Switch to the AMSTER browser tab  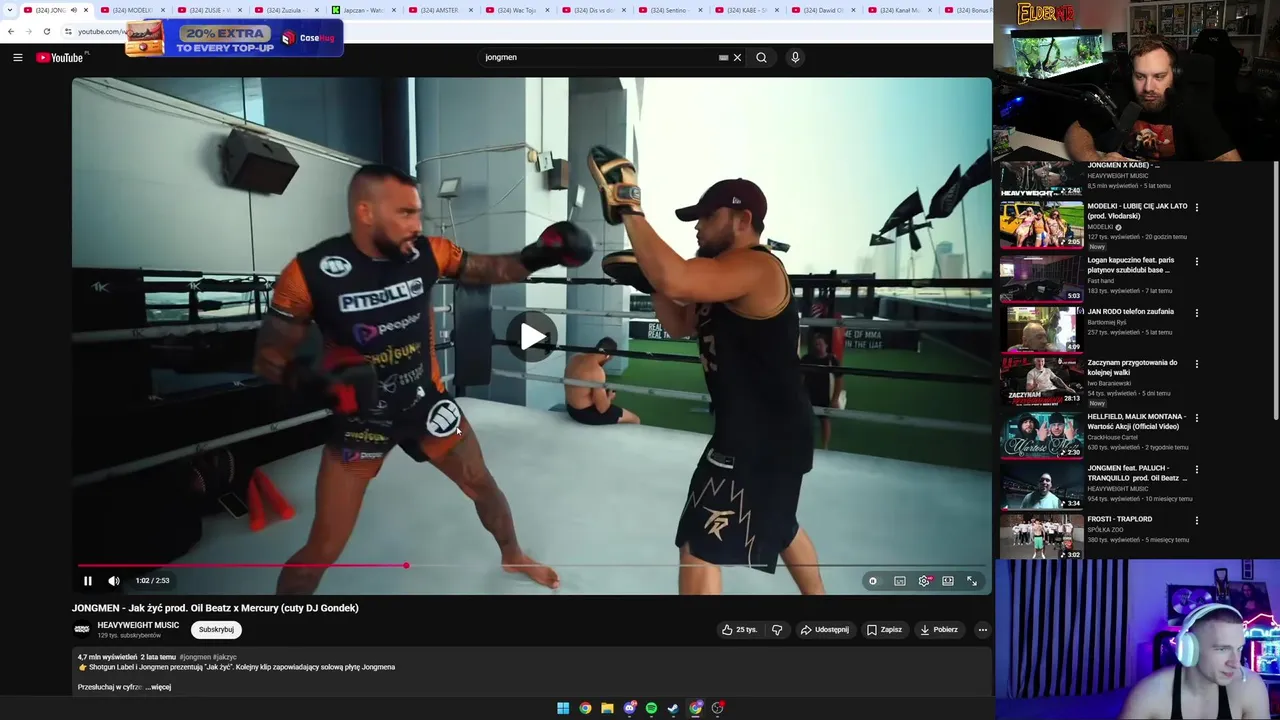click(440, 10)
